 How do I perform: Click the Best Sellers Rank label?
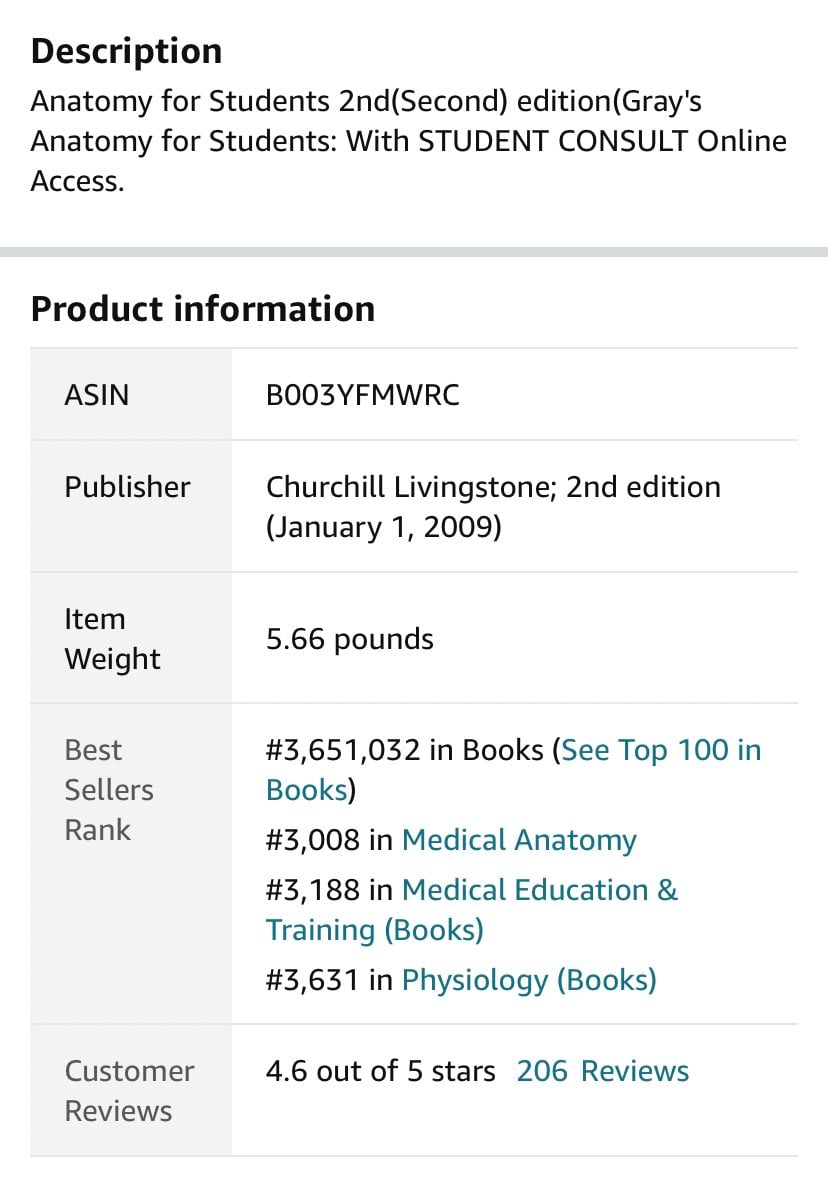(109, 790)
